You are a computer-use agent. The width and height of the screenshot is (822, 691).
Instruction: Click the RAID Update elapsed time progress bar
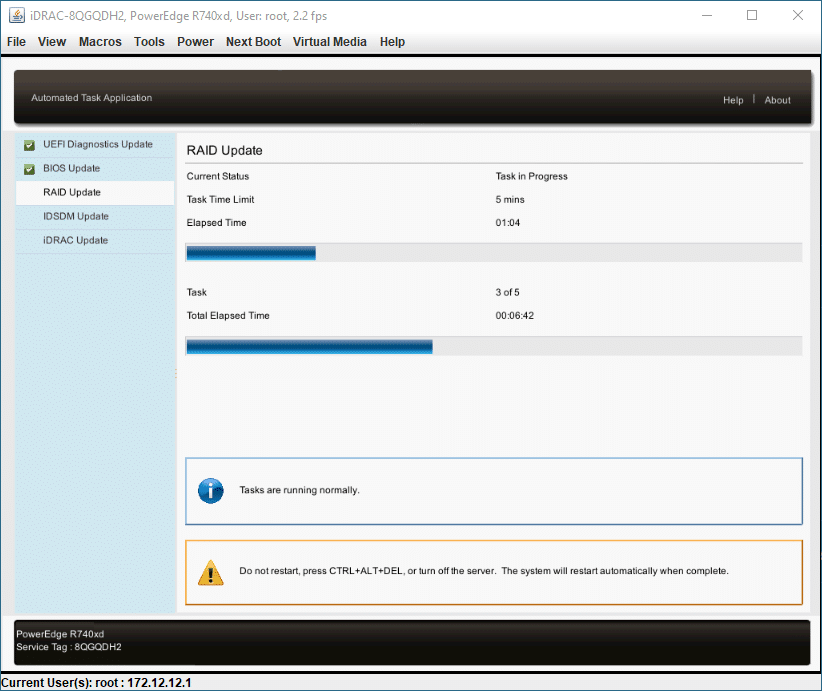tap(494, 253)
